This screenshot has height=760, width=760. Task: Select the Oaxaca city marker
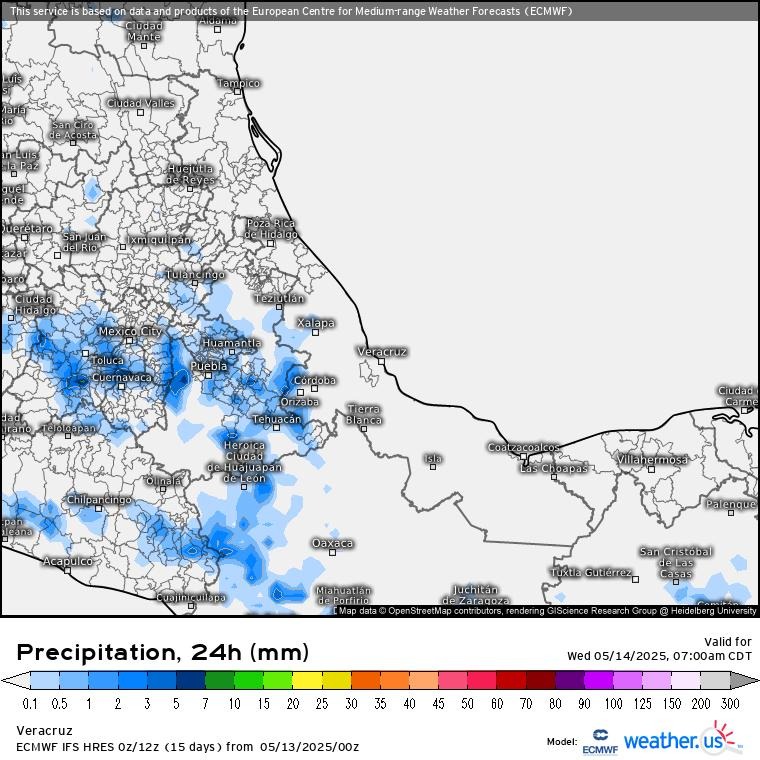pyautogui.click(x=332, y=554)
